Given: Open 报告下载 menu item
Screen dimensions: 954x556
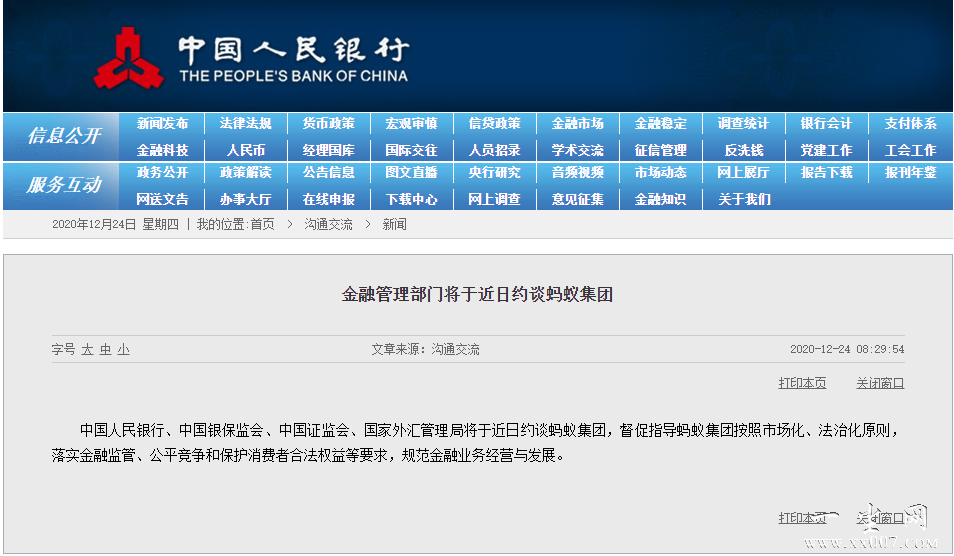Looking at the screenshot, I should click(x=826, y=173).
